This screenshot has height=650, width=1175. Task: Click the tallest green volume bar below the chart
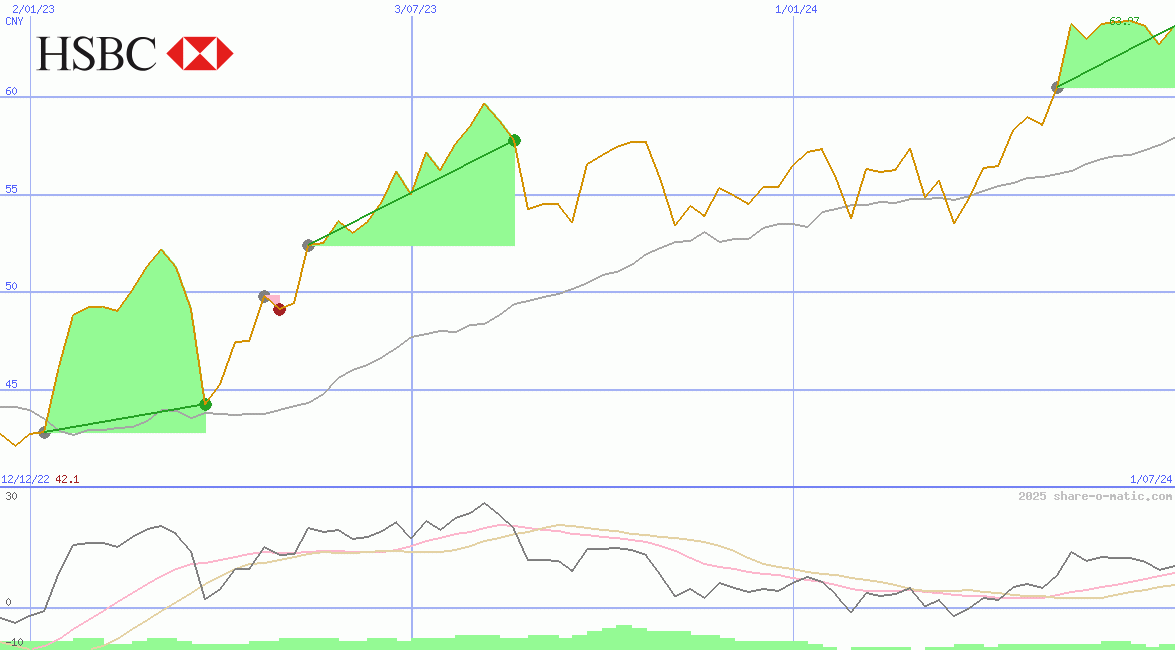(621, 633)
